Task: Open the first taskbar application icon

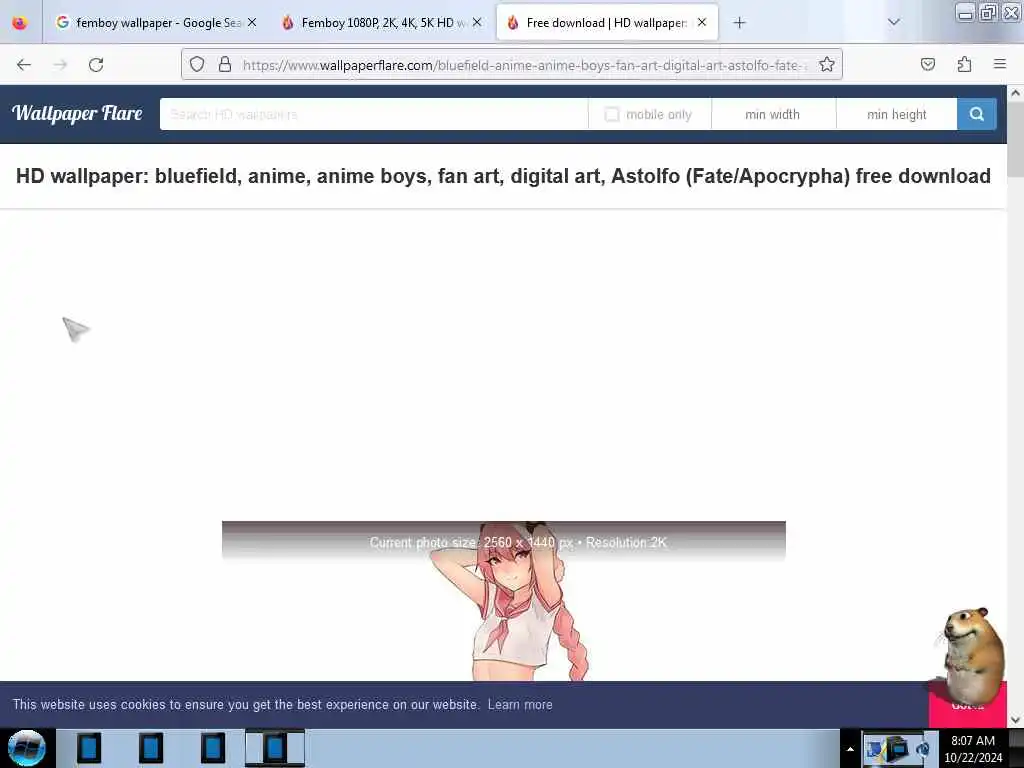Action: [89, 748]
